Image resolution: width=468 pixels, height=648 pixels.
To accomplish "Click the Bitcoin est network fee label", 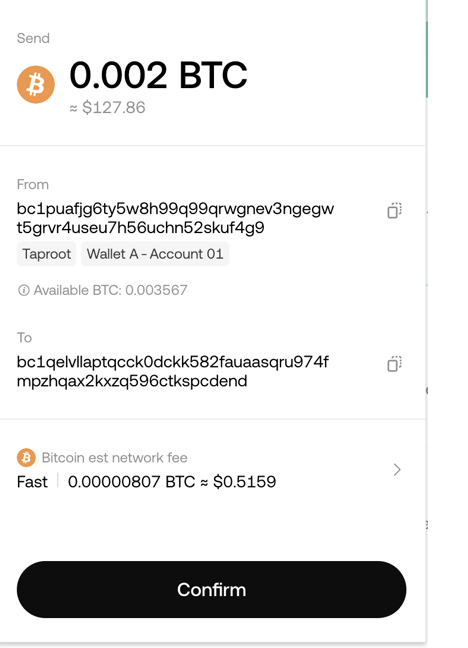I will click(x=115, y=457).
